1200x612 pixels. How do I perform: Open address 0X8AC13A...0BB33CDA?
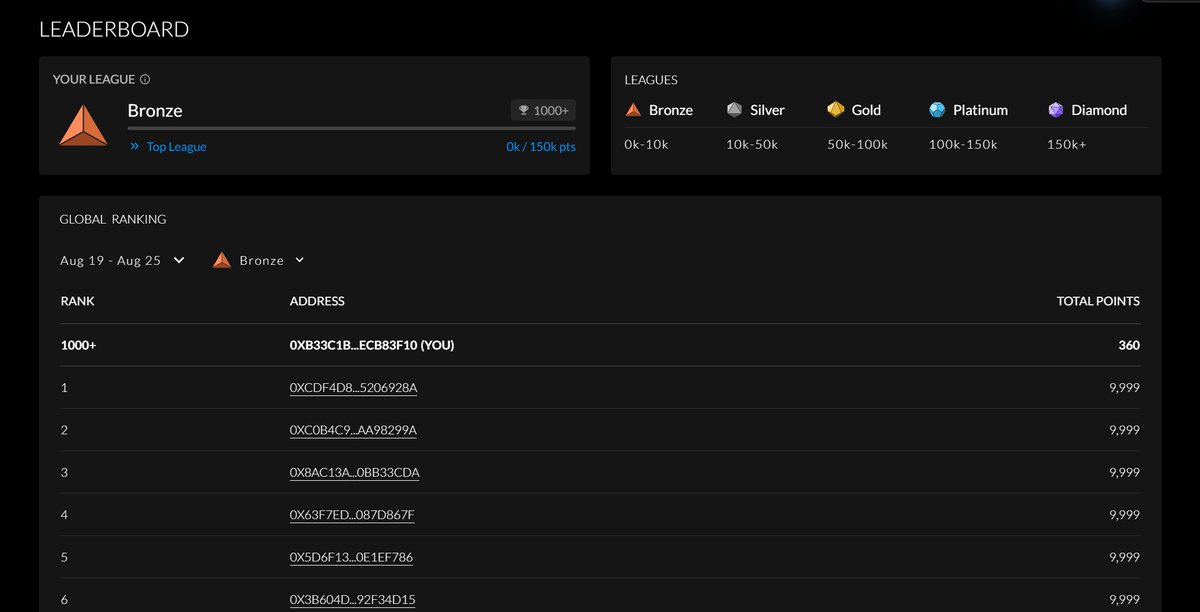point(354,472)
